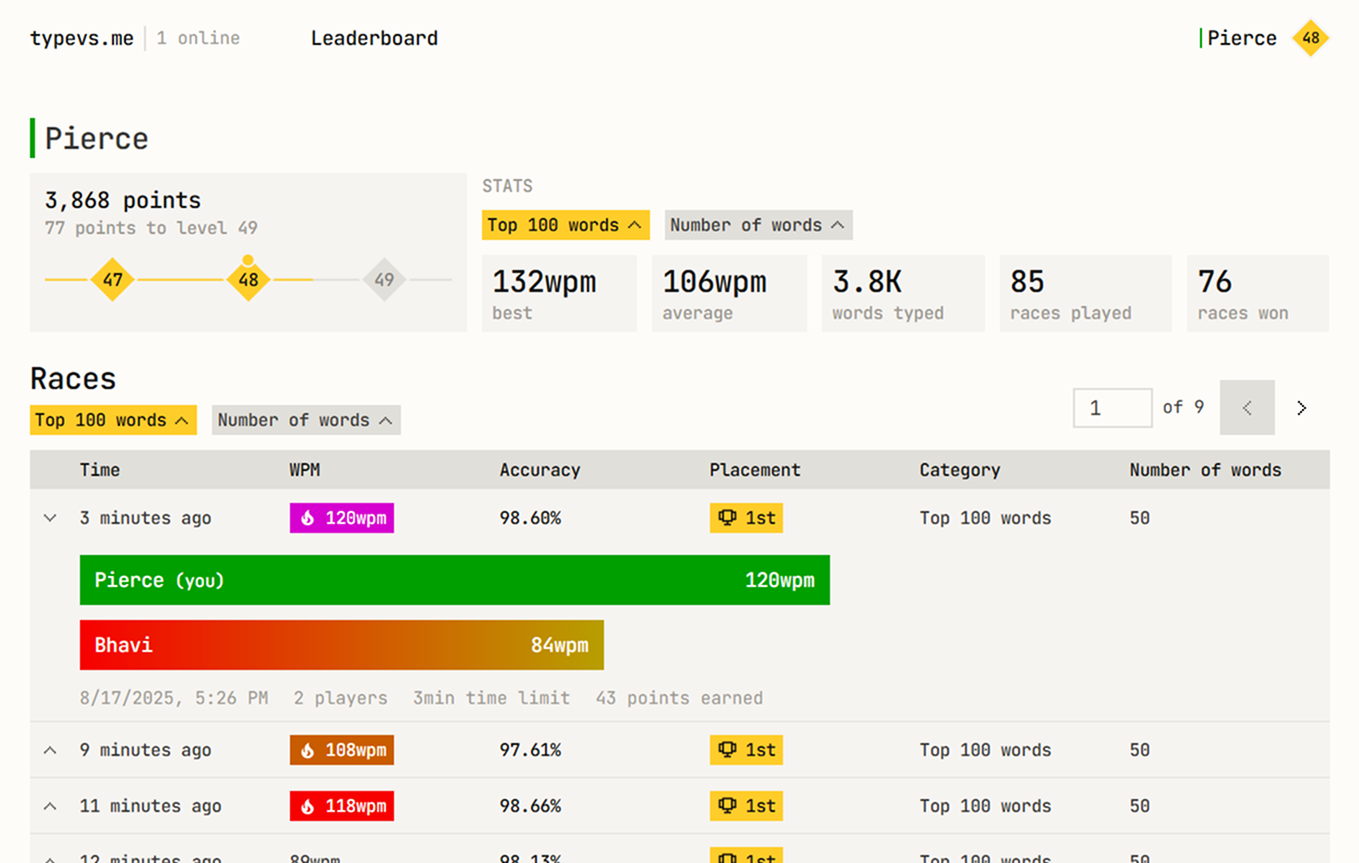Screen dimensions: 1359x863
Task: Open Stats Top 100 words filter
Action: (565, 225)
